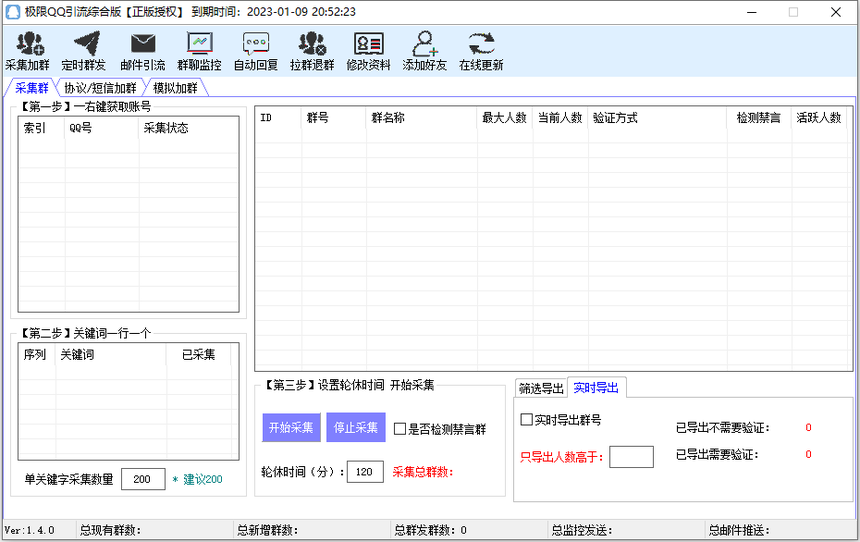Click the 最大人数 column header

click(x=505, y=118)
